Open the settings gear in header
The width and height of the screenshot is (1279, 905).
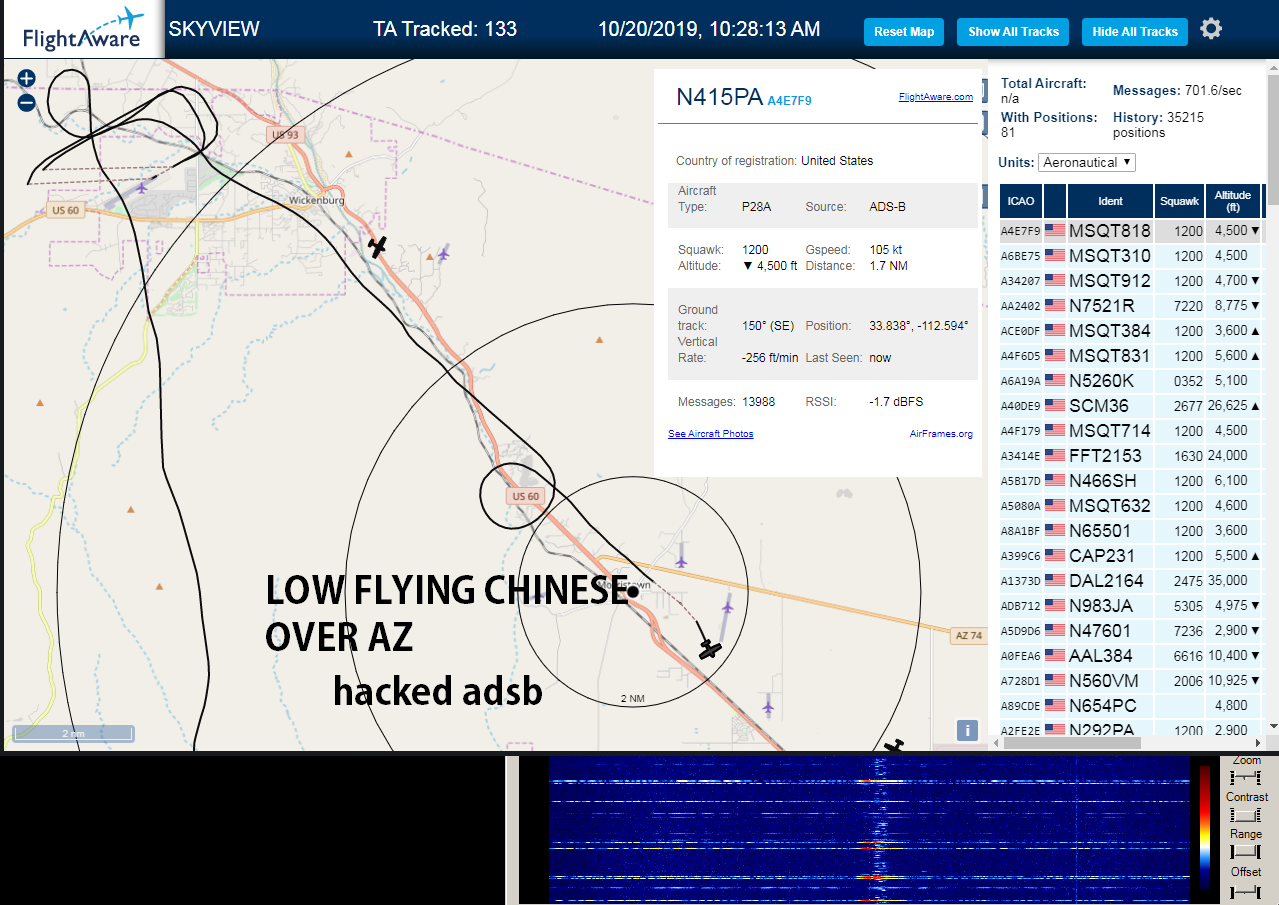tap(1211, 29)
